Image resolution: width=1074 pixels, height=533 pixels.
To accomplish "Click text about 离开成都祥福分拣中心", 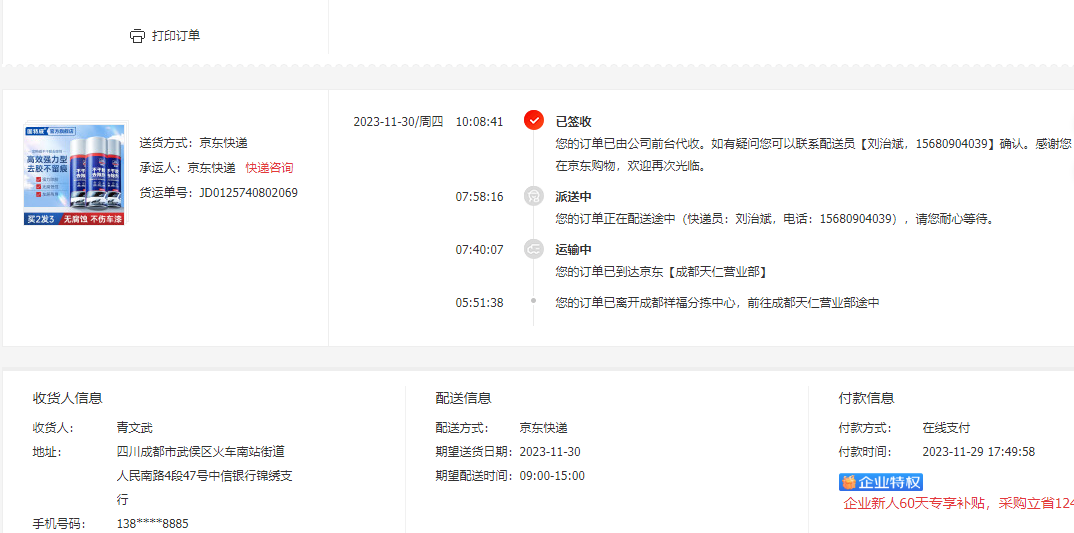I will (717, 302).
